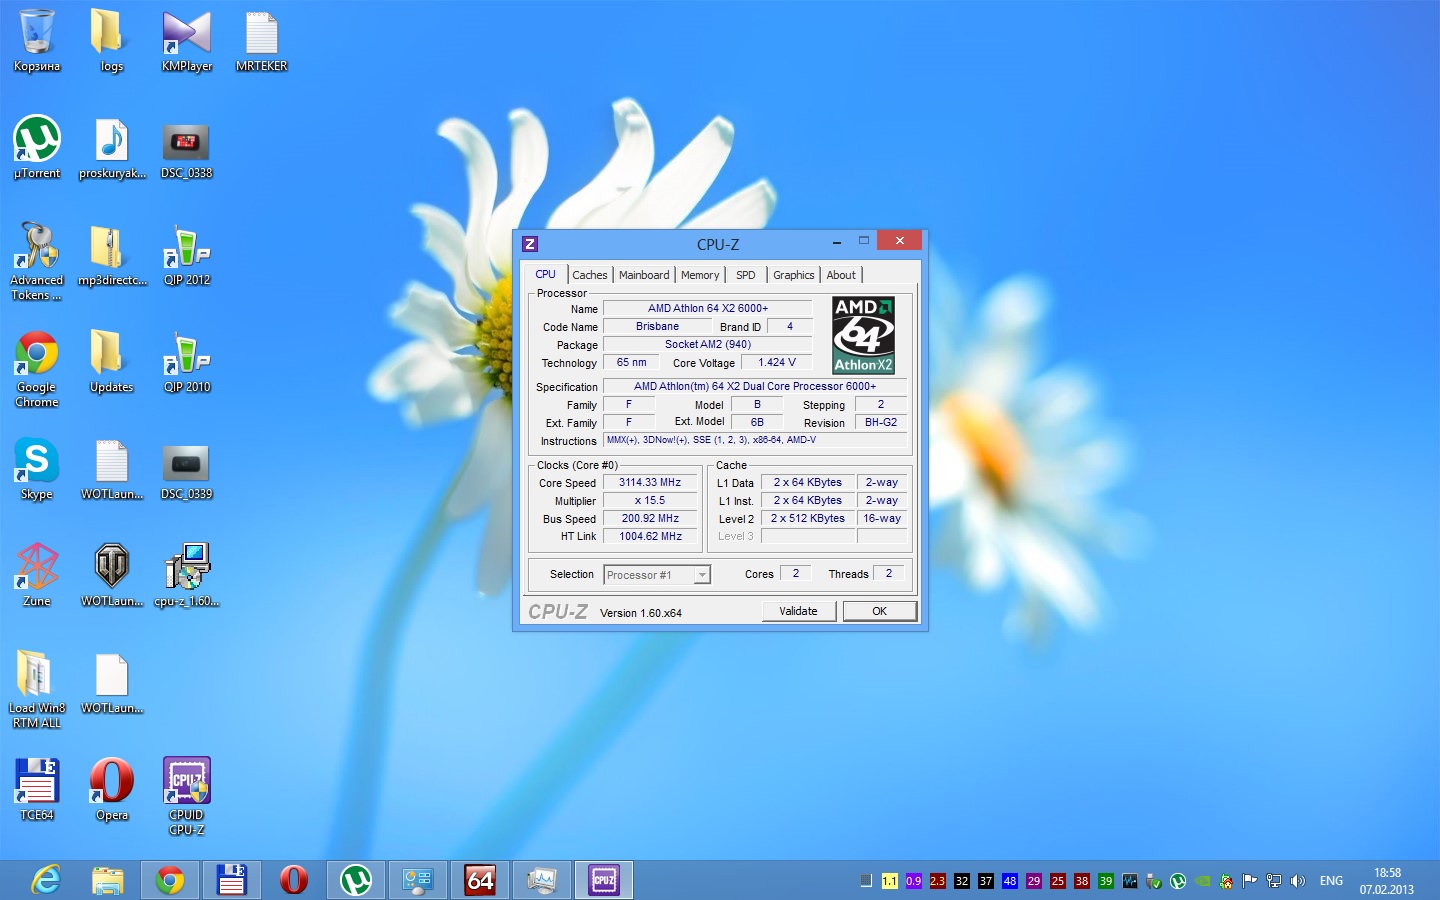Launch Skype from the desktop
This screenshot has height=900, width=1440.
coord(37,462)
